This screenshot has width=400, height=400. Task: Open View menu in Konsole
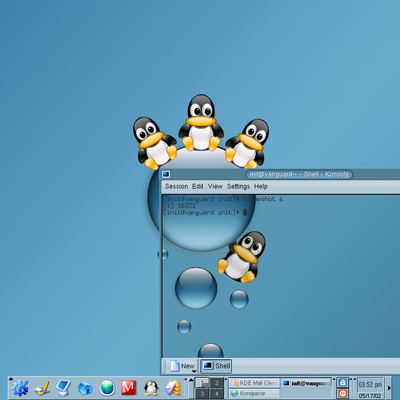pyautogui.click(x=215, y=186)
